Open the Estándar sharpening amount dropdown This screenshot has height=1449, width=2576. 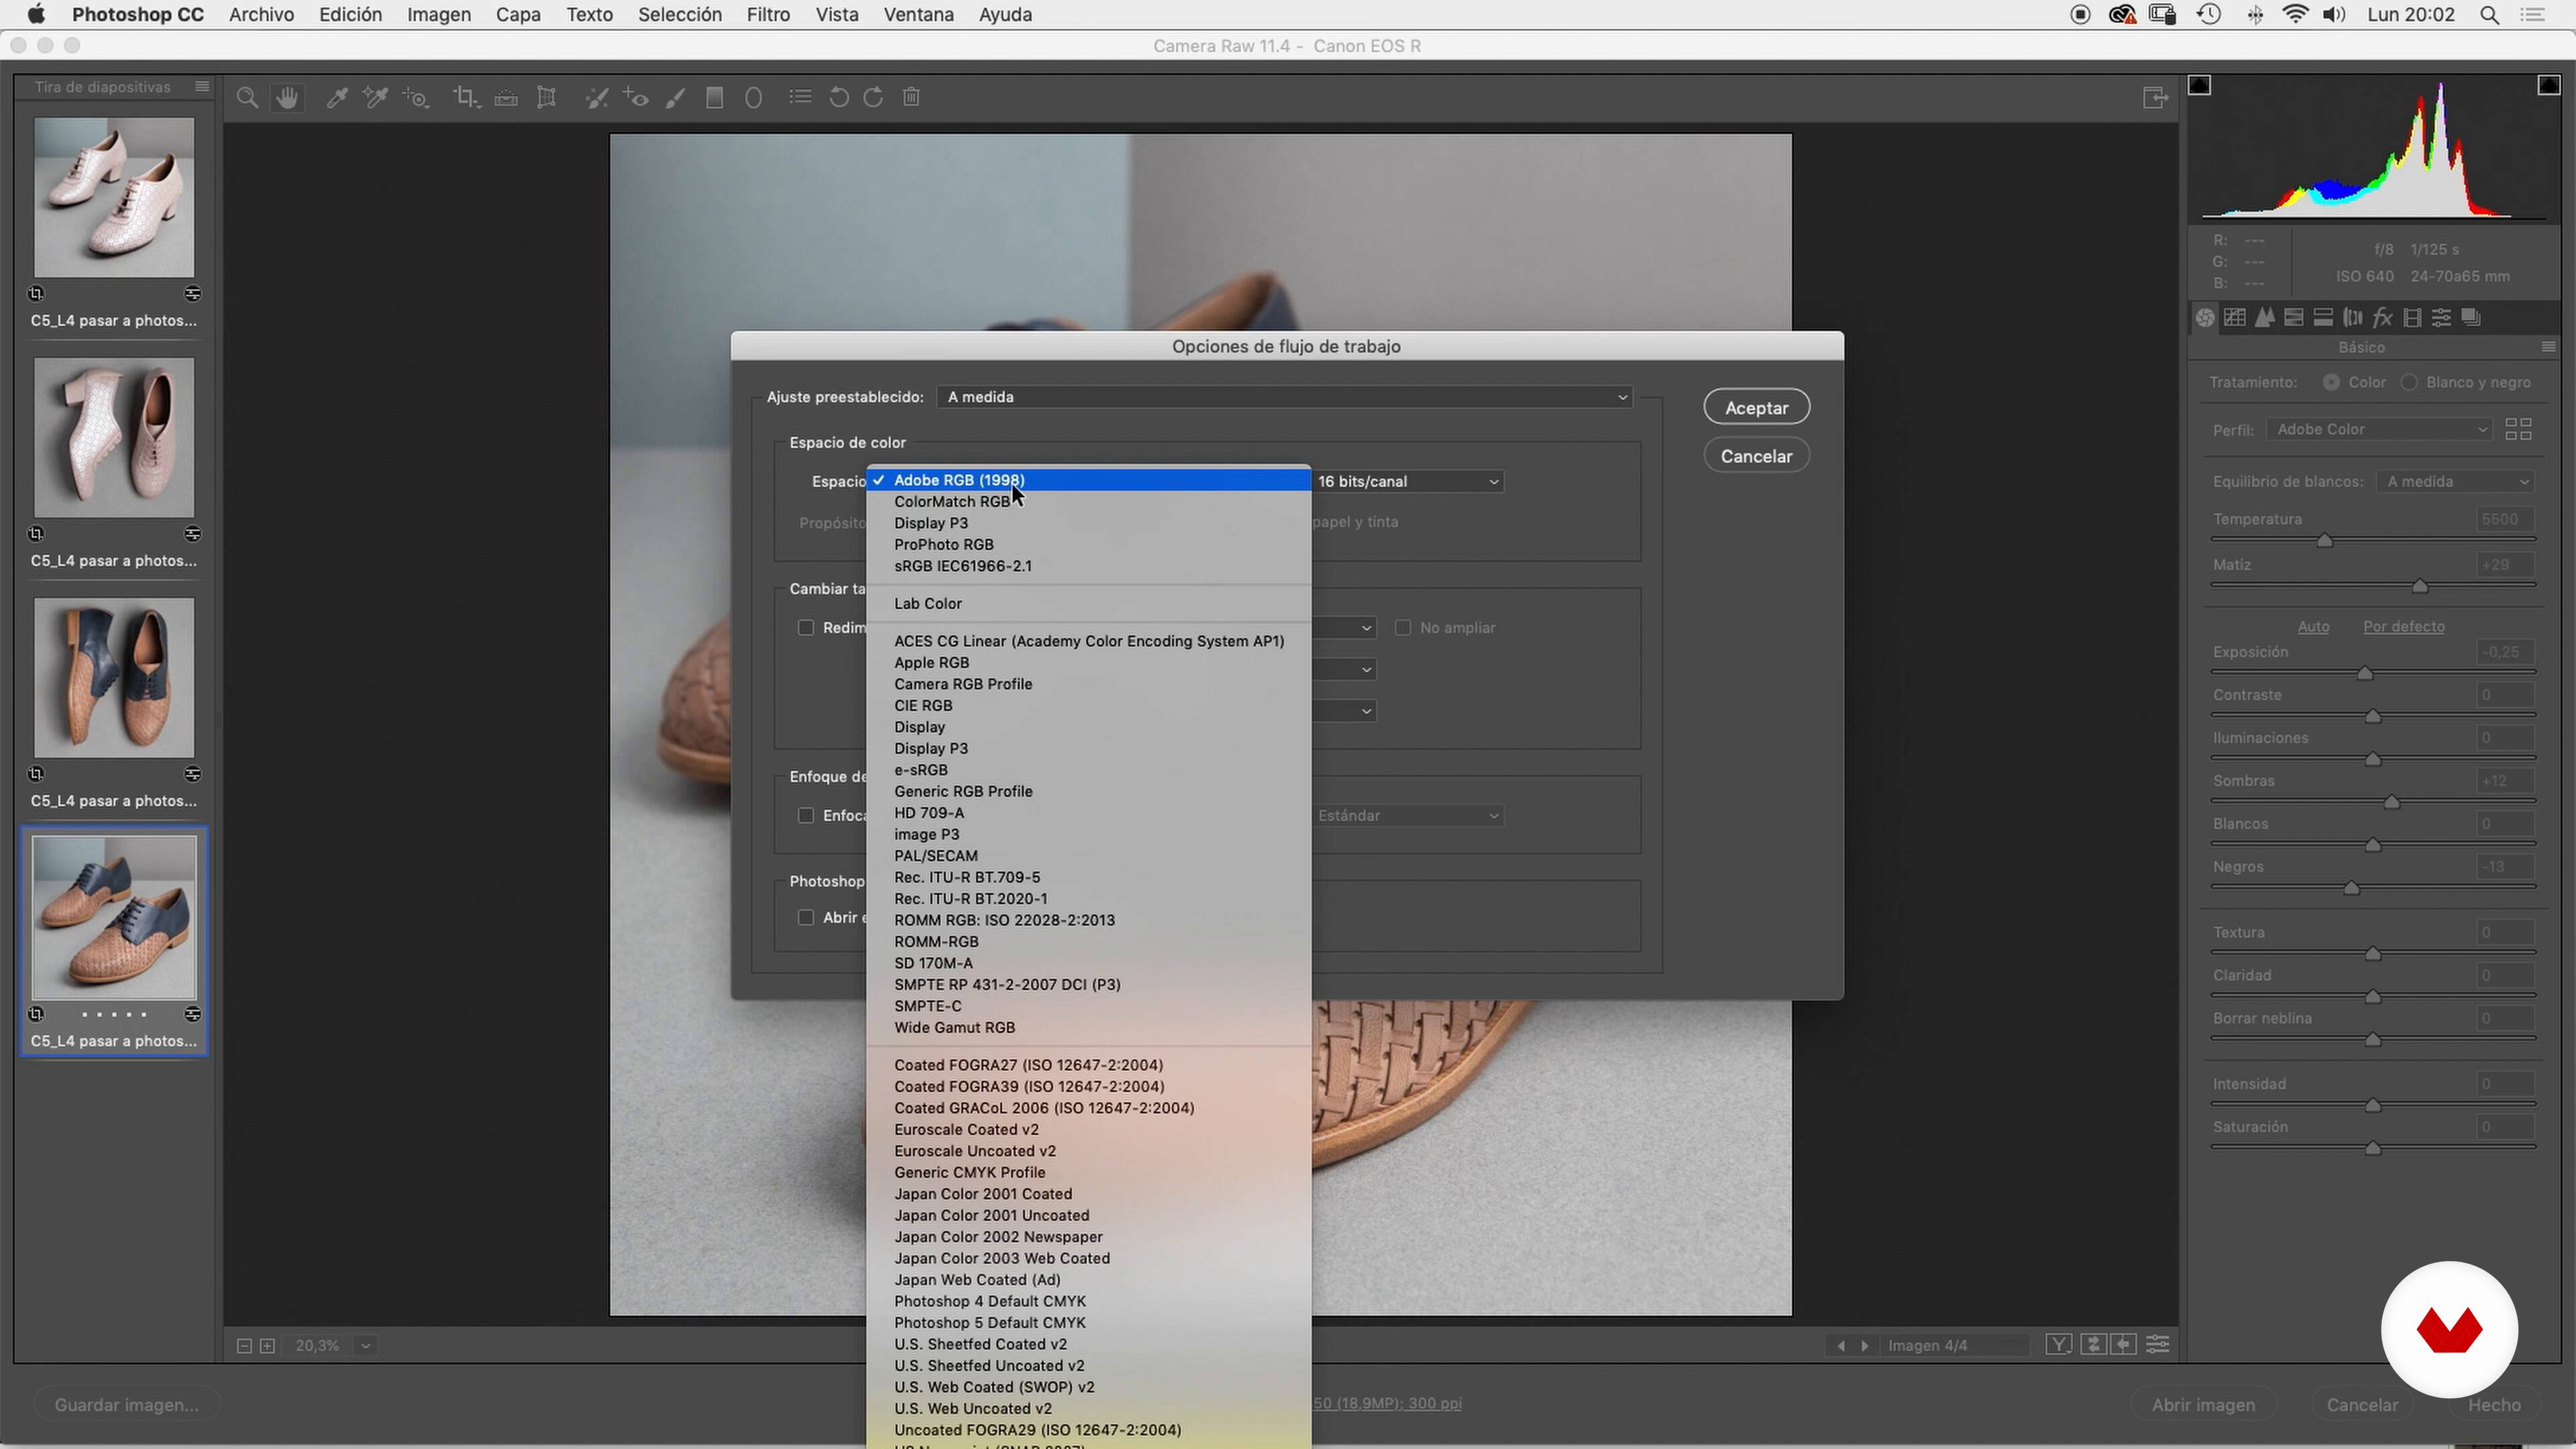[x=1407, y=816]
